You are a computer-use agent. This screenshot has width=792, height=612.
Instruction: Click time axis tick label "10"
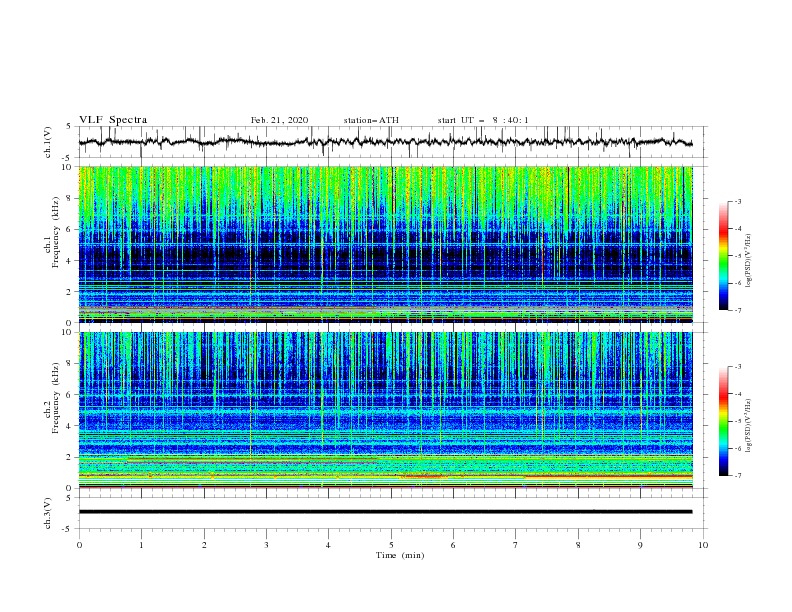pos(703,545)
